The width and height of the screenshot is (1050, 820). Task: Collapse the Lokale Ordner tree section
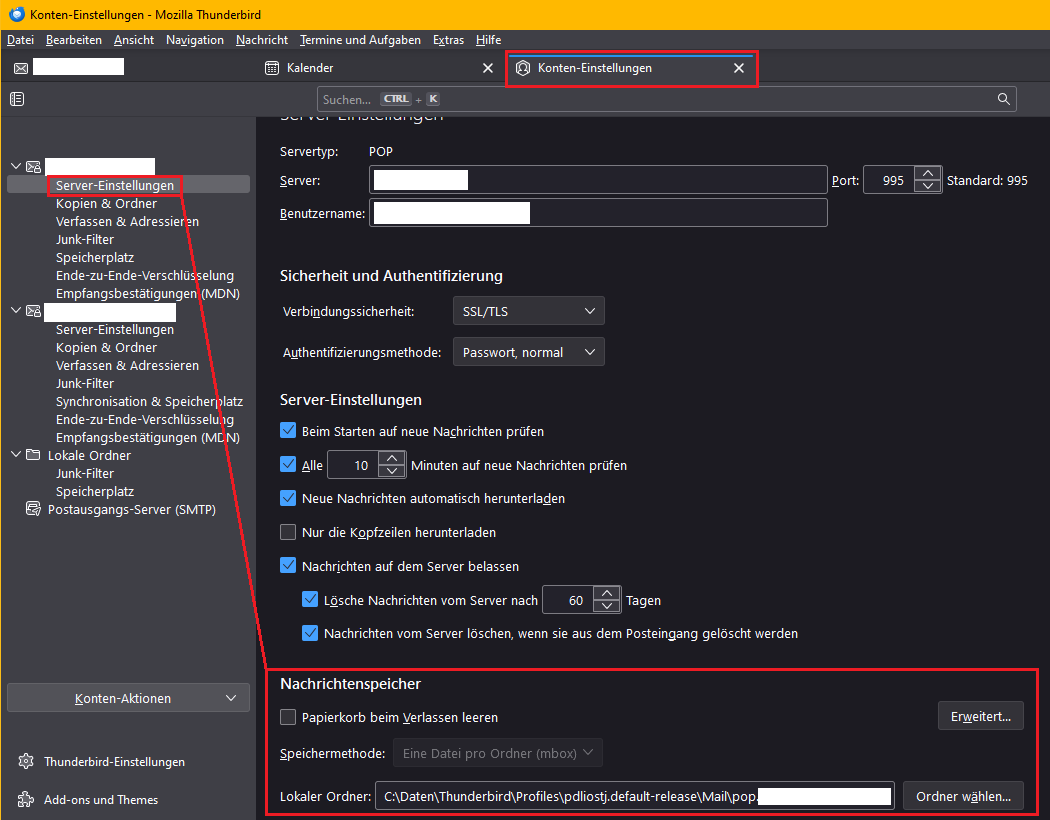tap(17, 455)
